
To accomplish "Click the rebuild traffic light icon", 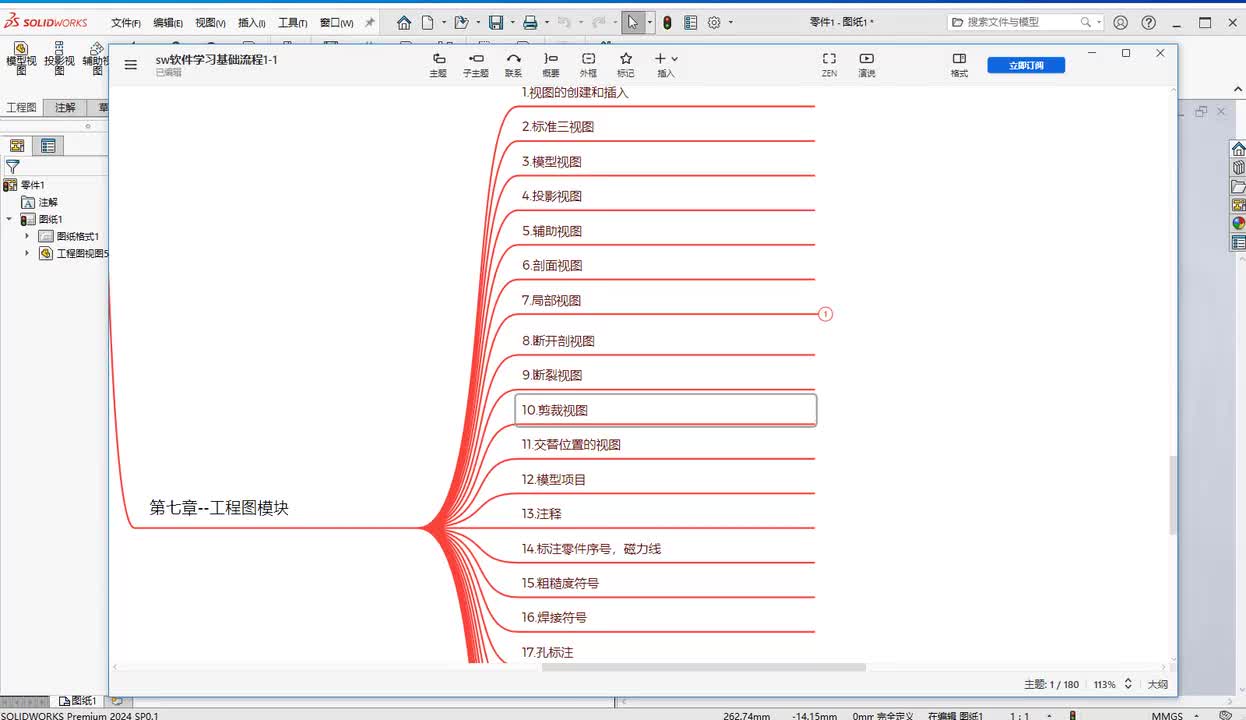I will click(667, 22).
